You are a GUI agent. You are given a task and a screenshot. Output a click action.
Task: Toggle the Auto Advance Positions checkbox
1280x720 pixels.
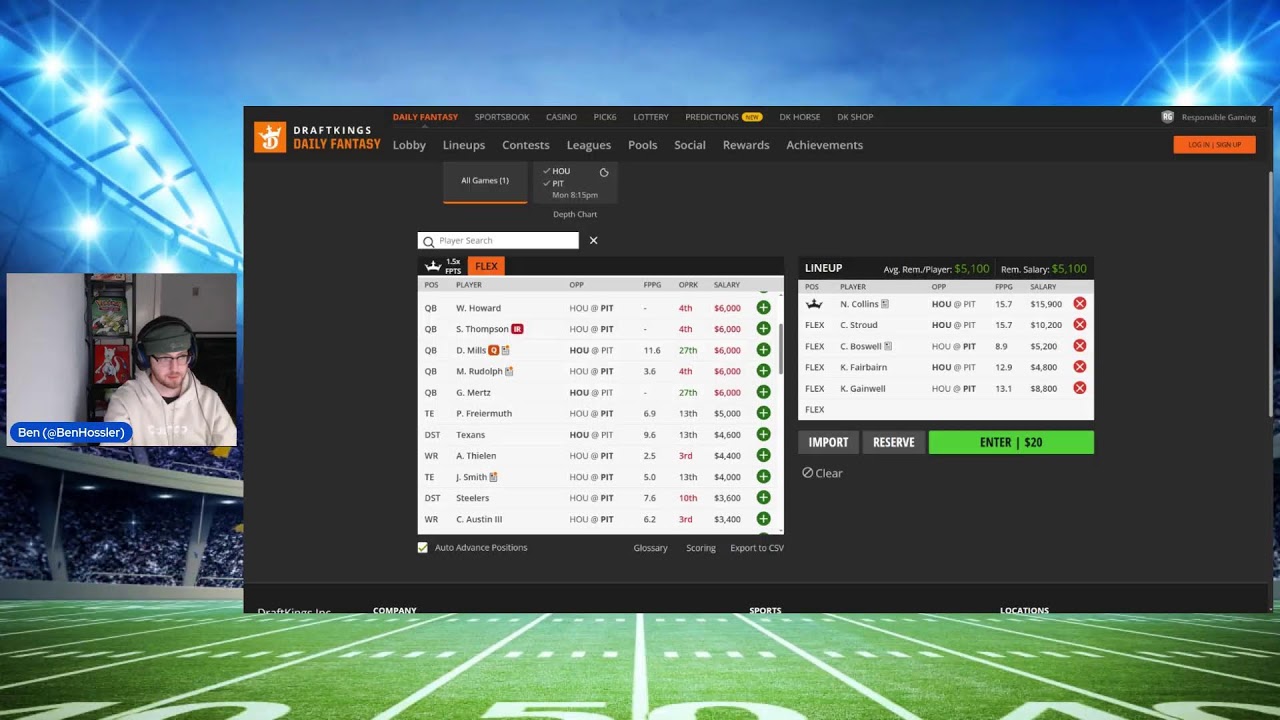[x=423, y=548]
